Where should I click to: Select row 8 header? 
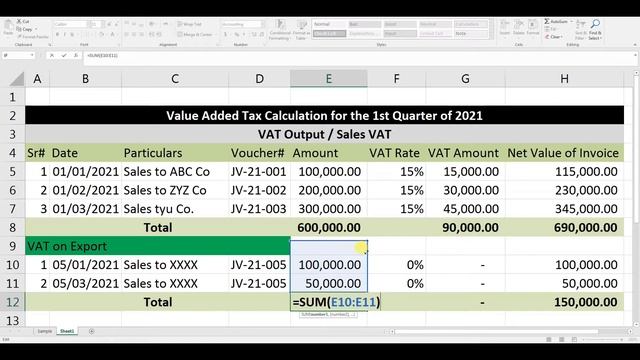pyautogui.click(x=12, y=227)
